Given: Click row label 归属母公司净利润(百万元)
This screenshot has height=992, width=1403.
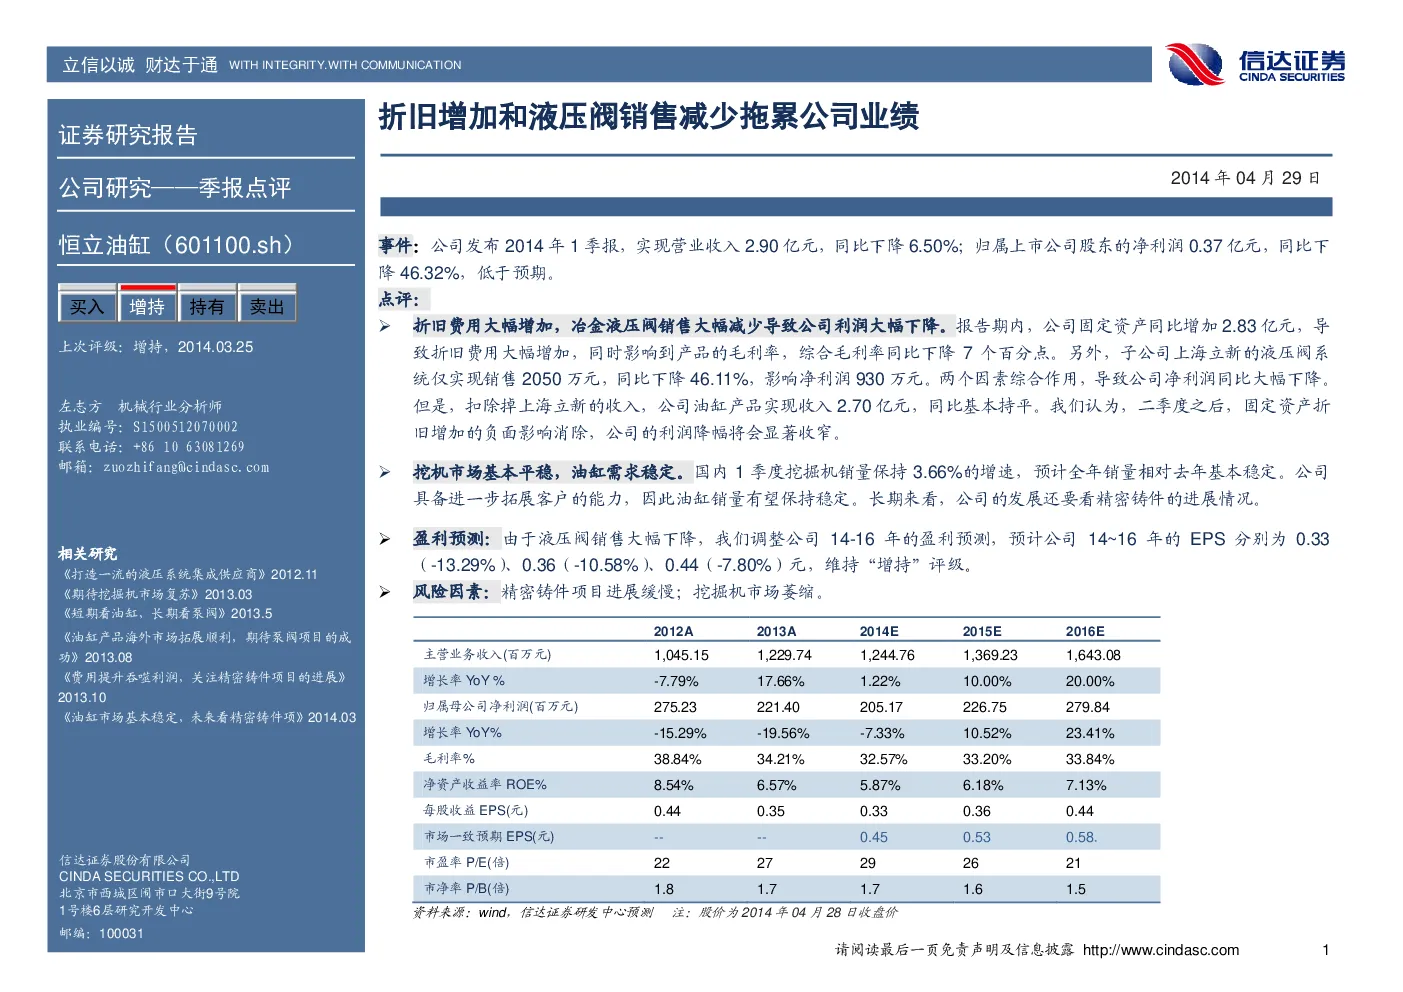Looking at the screenshot, I should [500, 707].
